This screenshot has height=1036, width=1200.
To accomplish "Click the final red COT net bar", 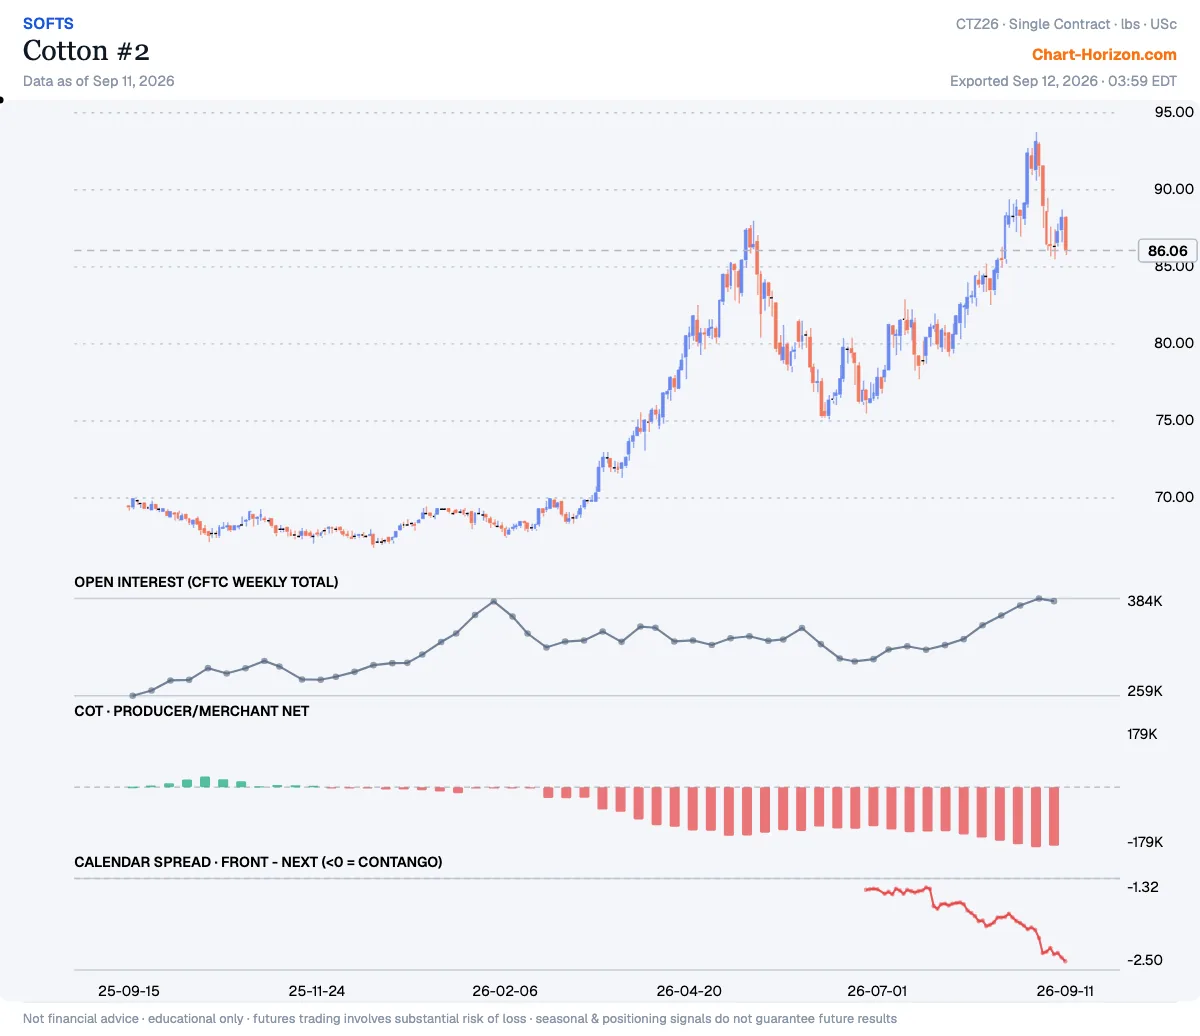I will (1052, 816).
